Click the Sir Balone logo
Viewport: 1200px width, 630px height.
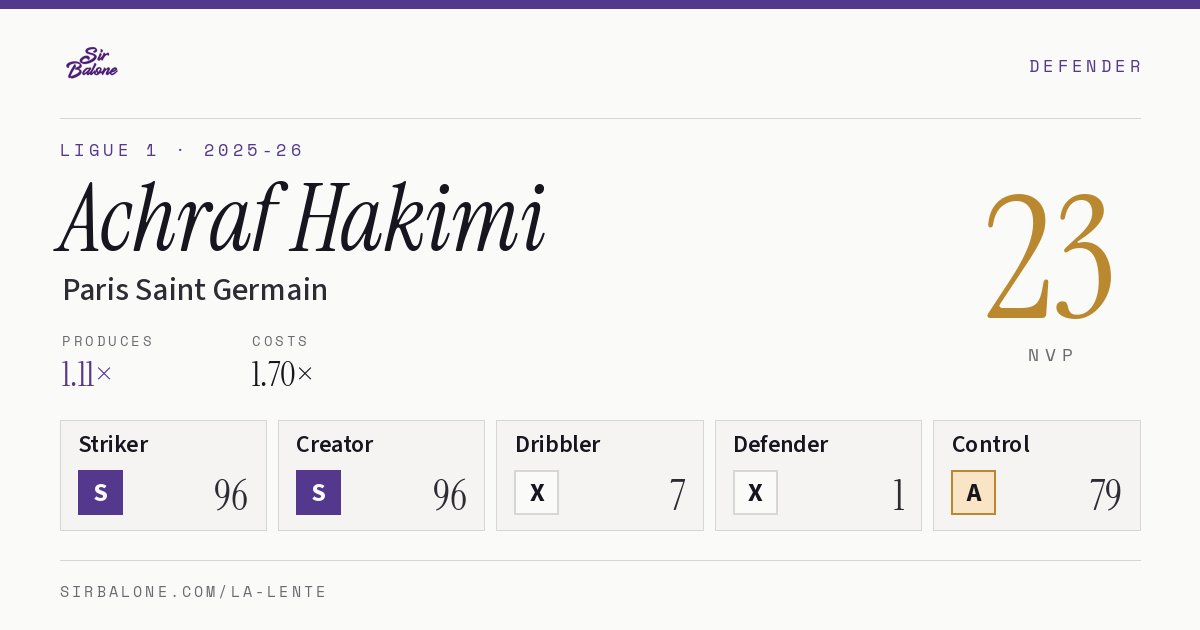[92, 63]
